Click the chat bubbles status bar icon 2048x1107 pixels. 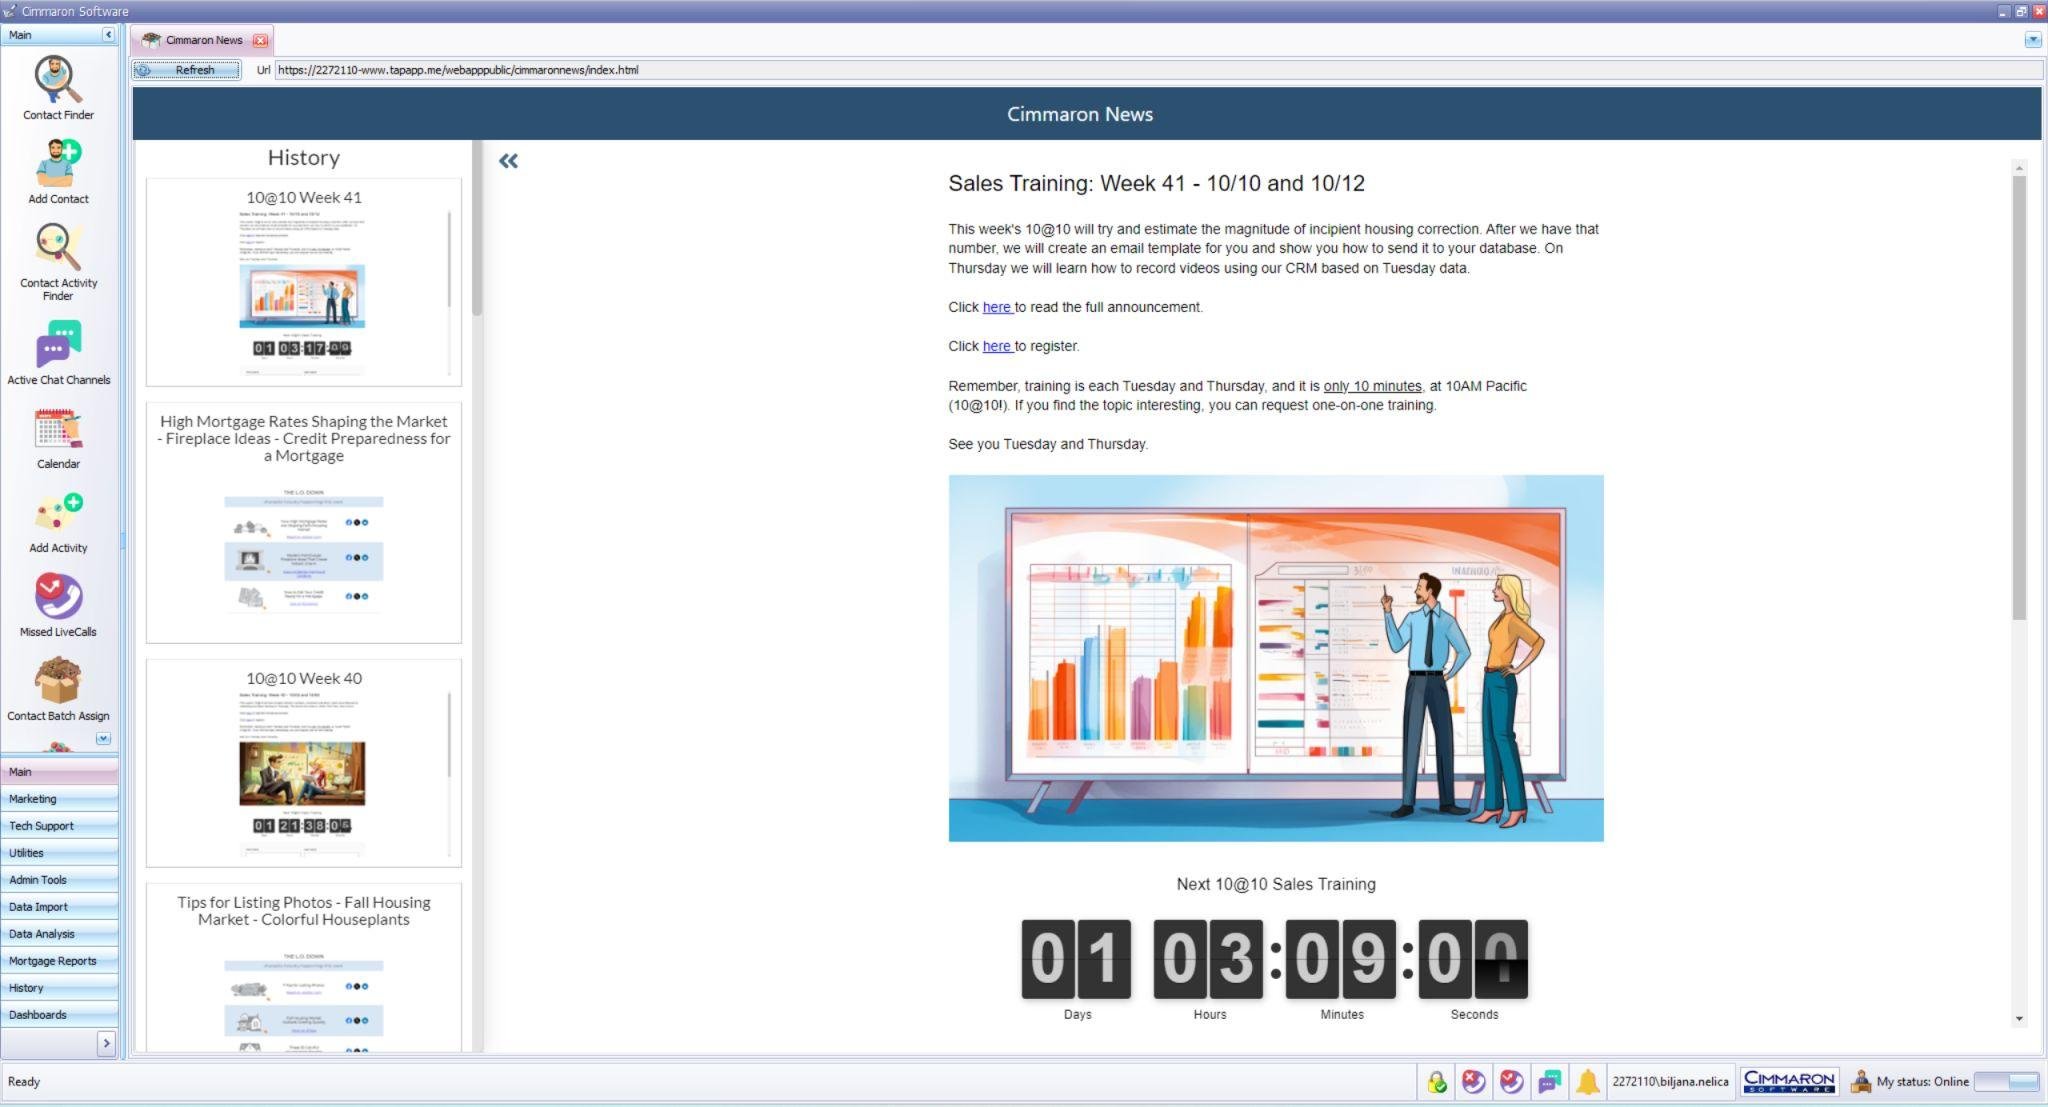[x=1549, y=1081]
